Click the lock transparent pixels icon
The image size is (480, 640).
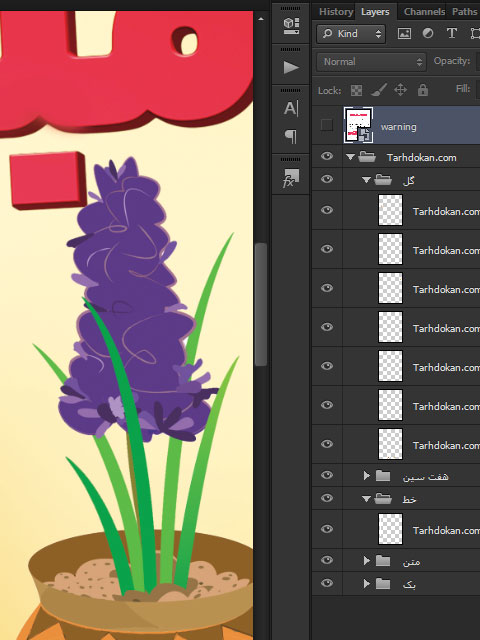[x=356, y=90]
